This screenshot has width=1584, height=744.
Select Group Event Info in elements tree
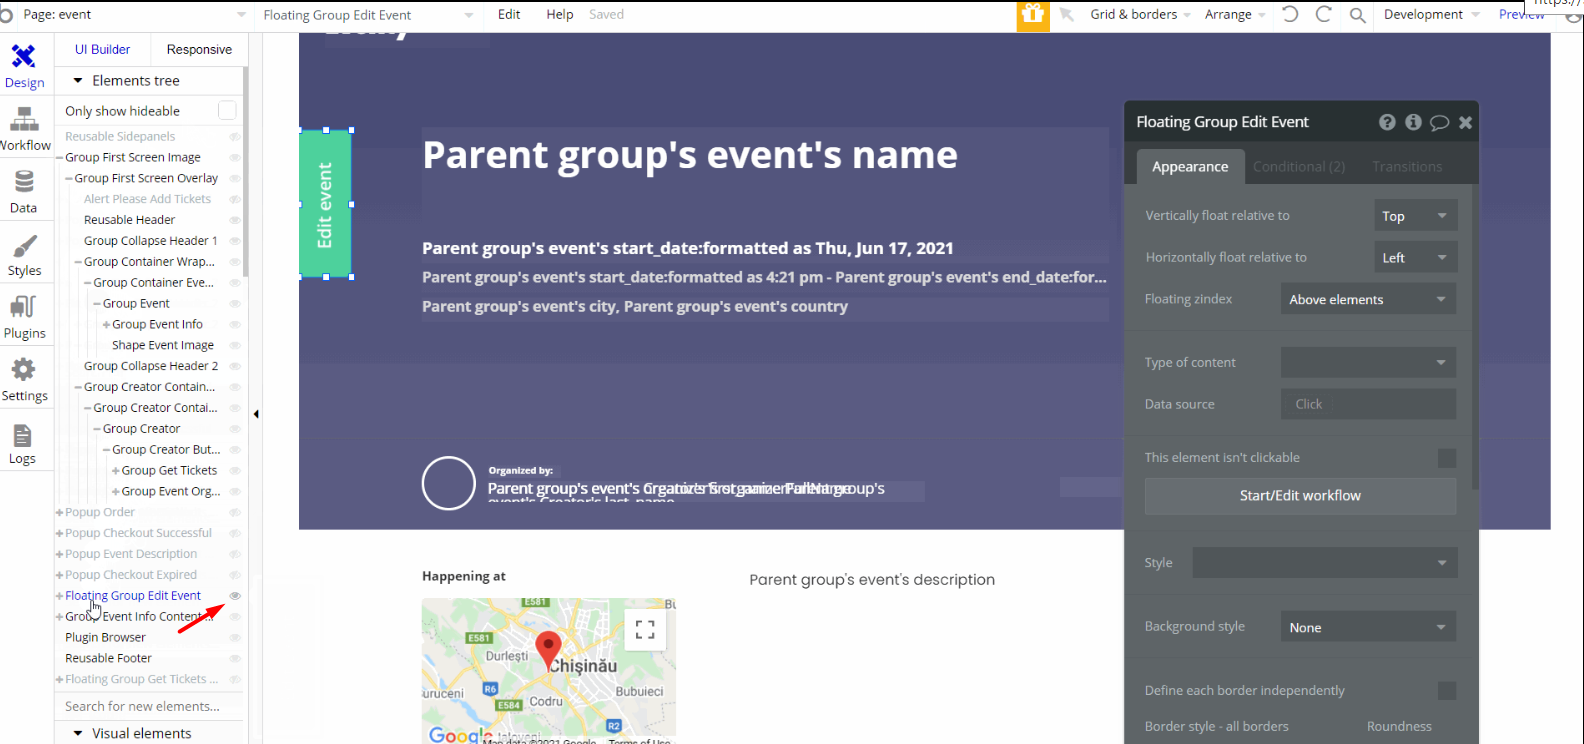[157, 325]
